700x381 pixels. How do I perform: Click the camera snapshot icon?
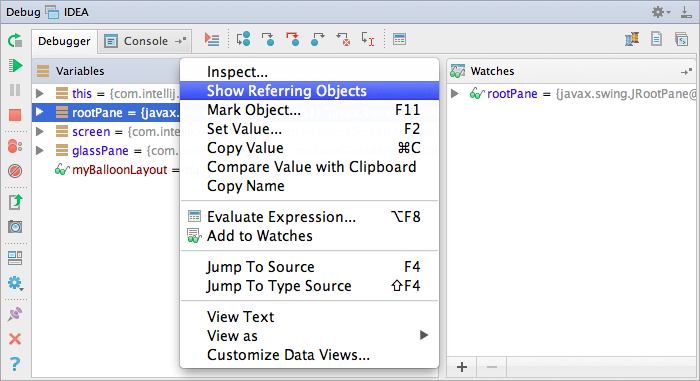[15, 227]
